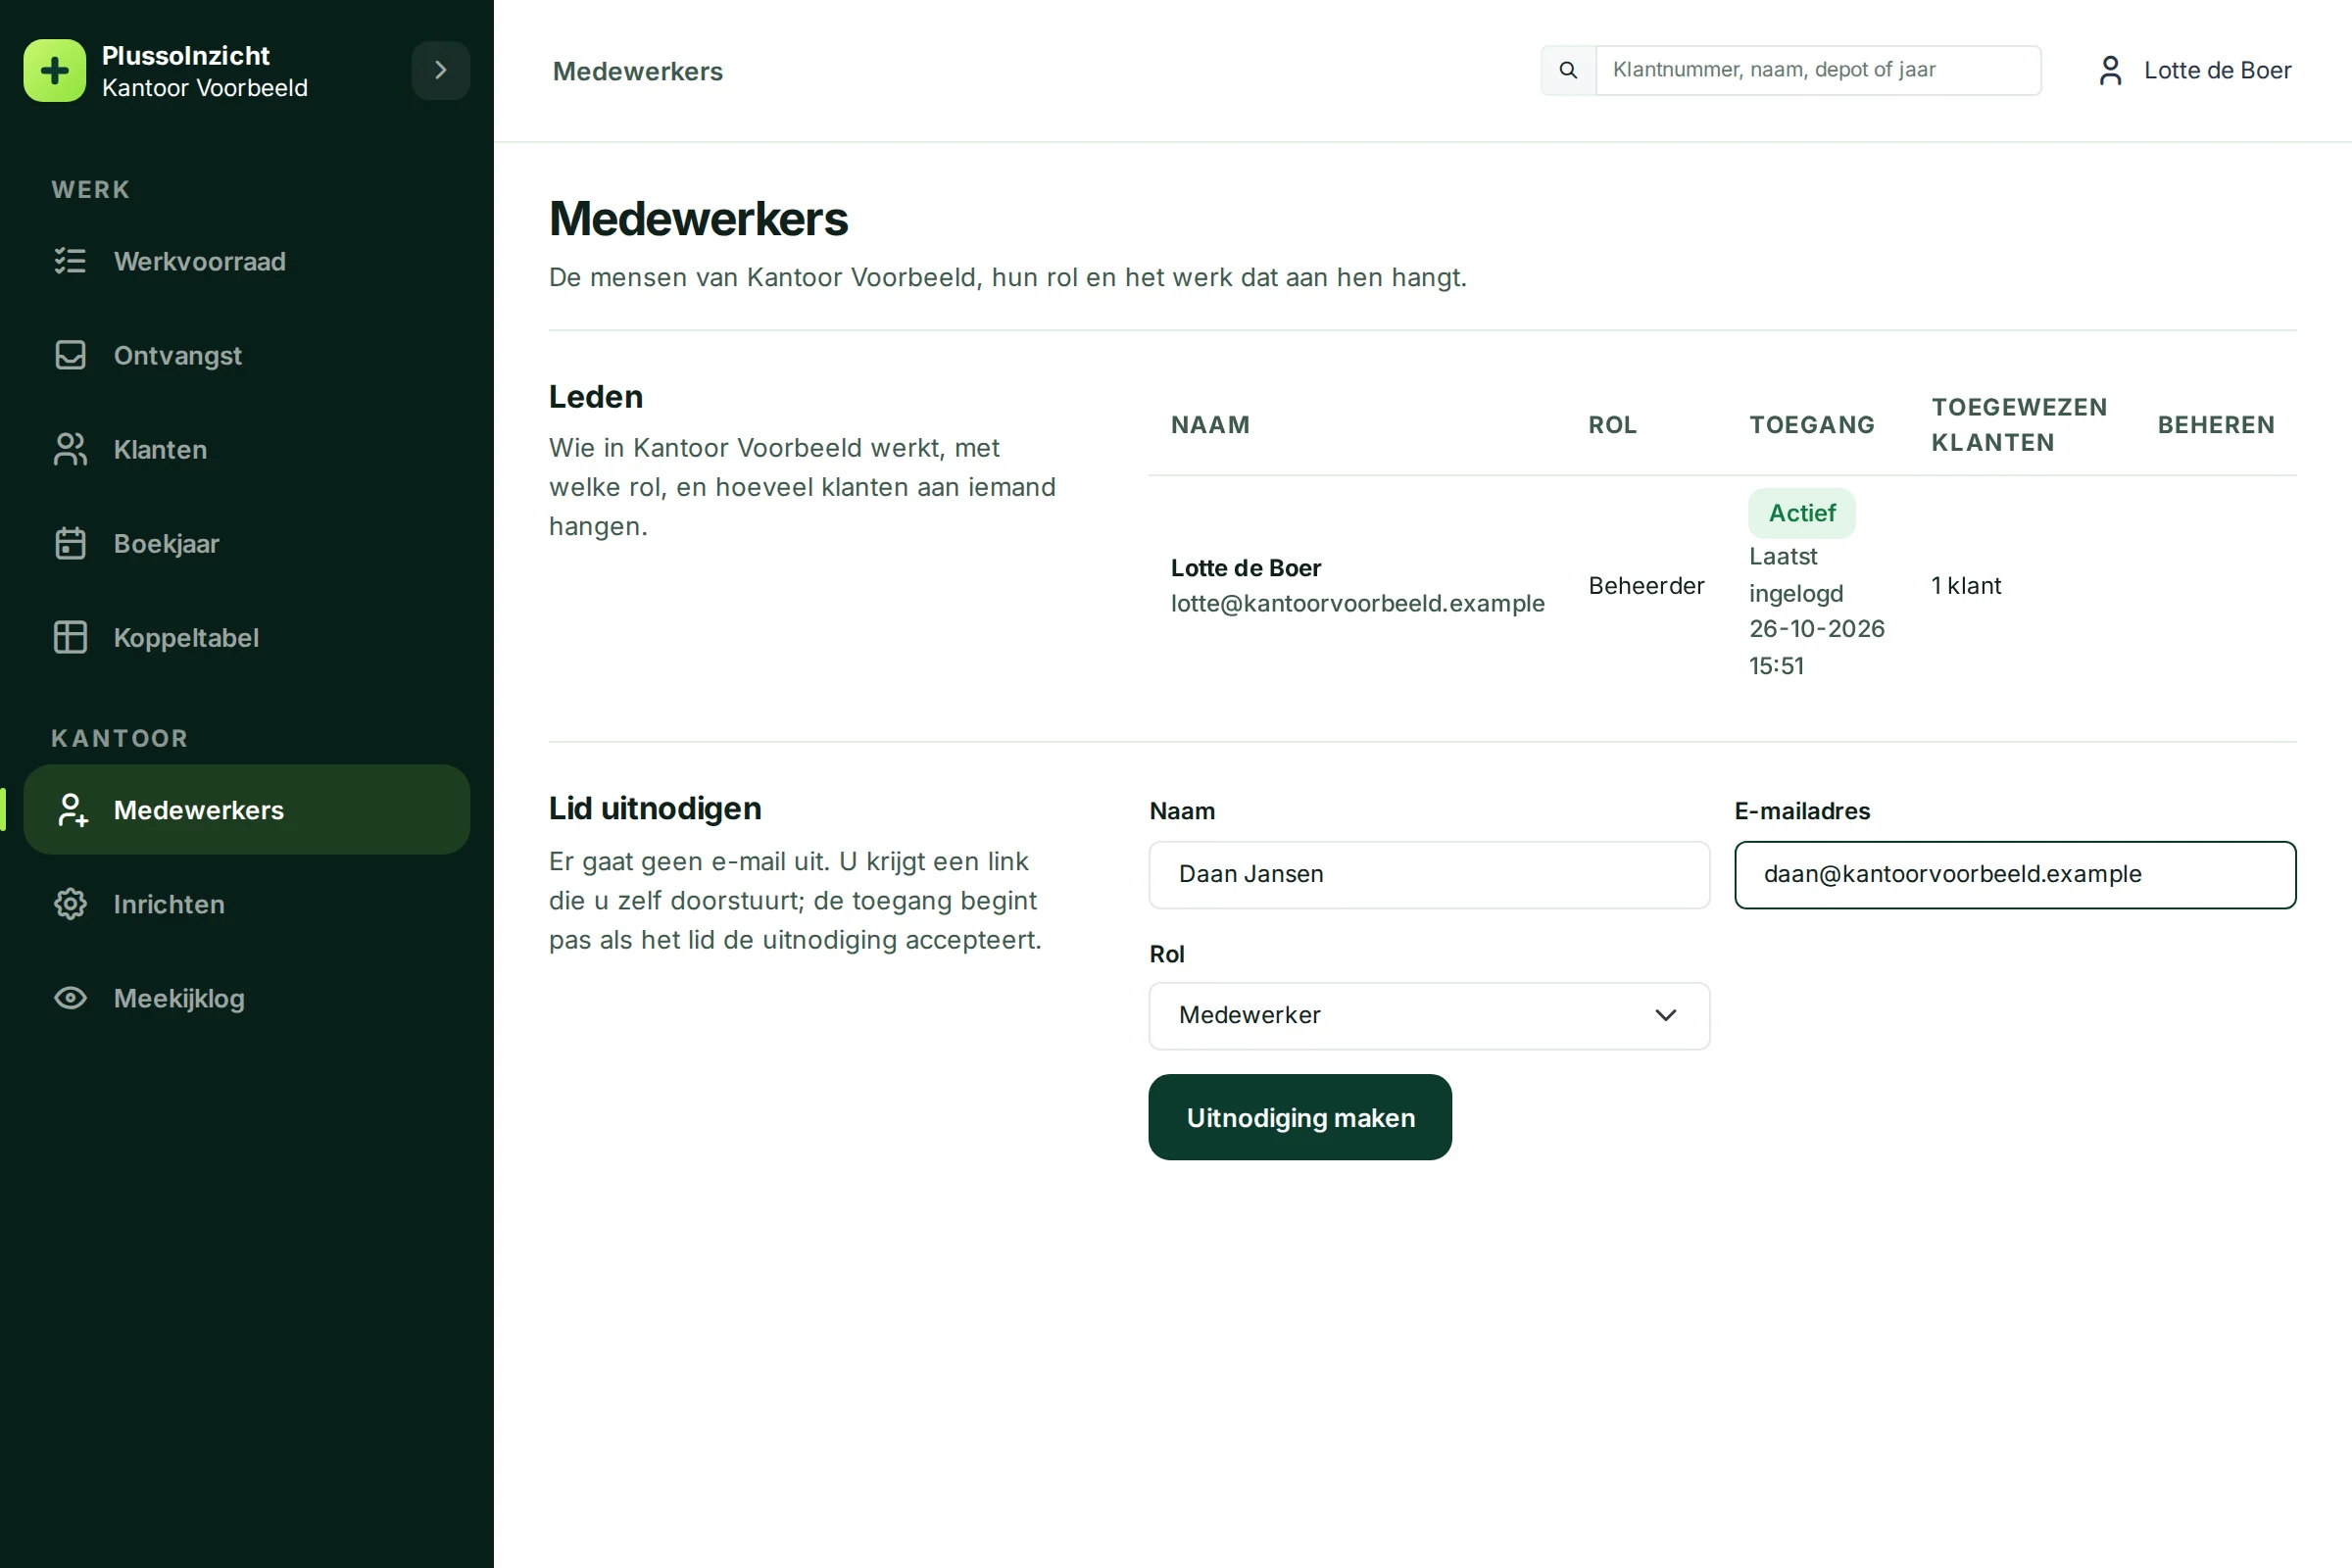Open the Klanten section
Screen dimensions: 2352x1568
click(247, 449)
